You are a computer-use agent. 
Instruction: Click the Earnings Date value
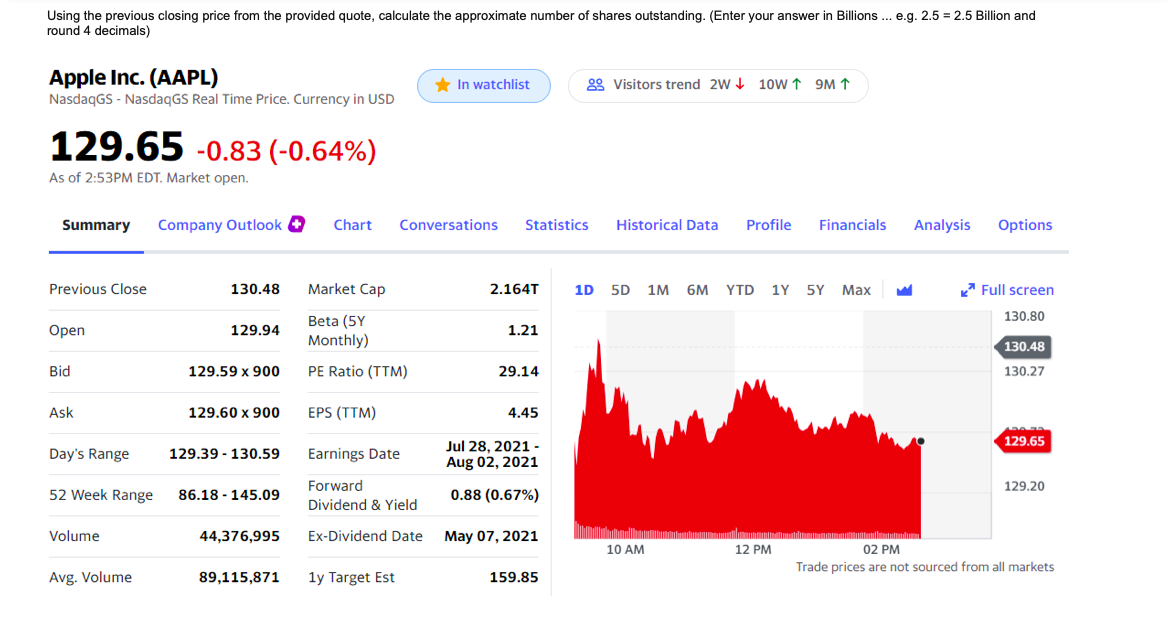[493, 454]
